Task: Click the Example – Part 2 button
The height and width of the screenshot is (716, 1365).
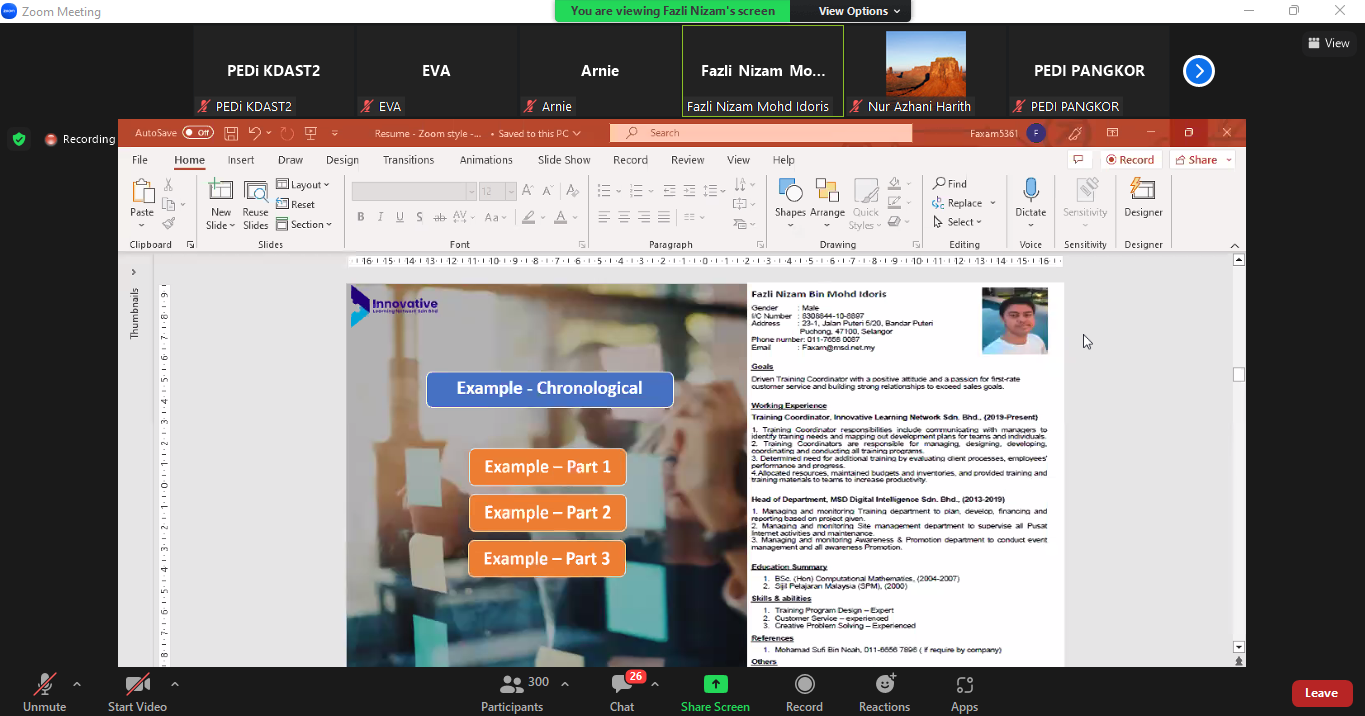Action: coord(547,513)
